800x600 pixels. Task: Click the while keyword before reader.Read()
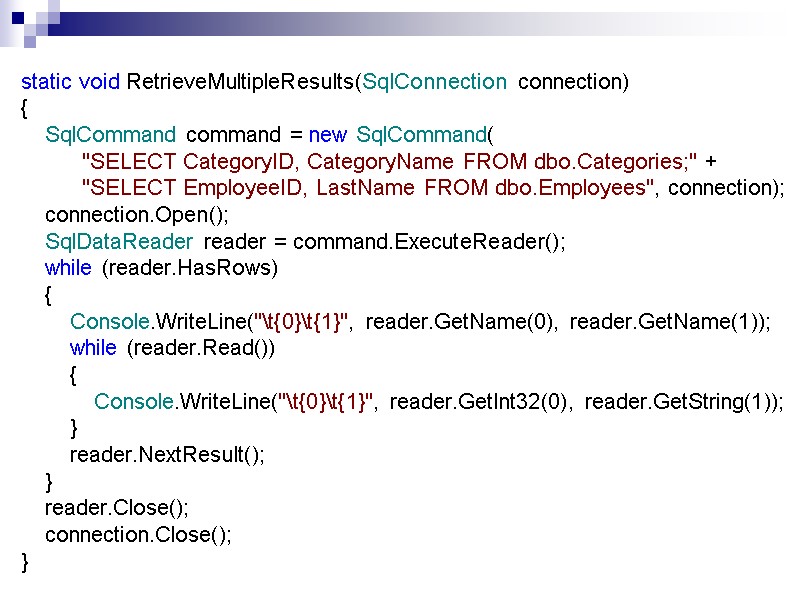click(92, 347)
